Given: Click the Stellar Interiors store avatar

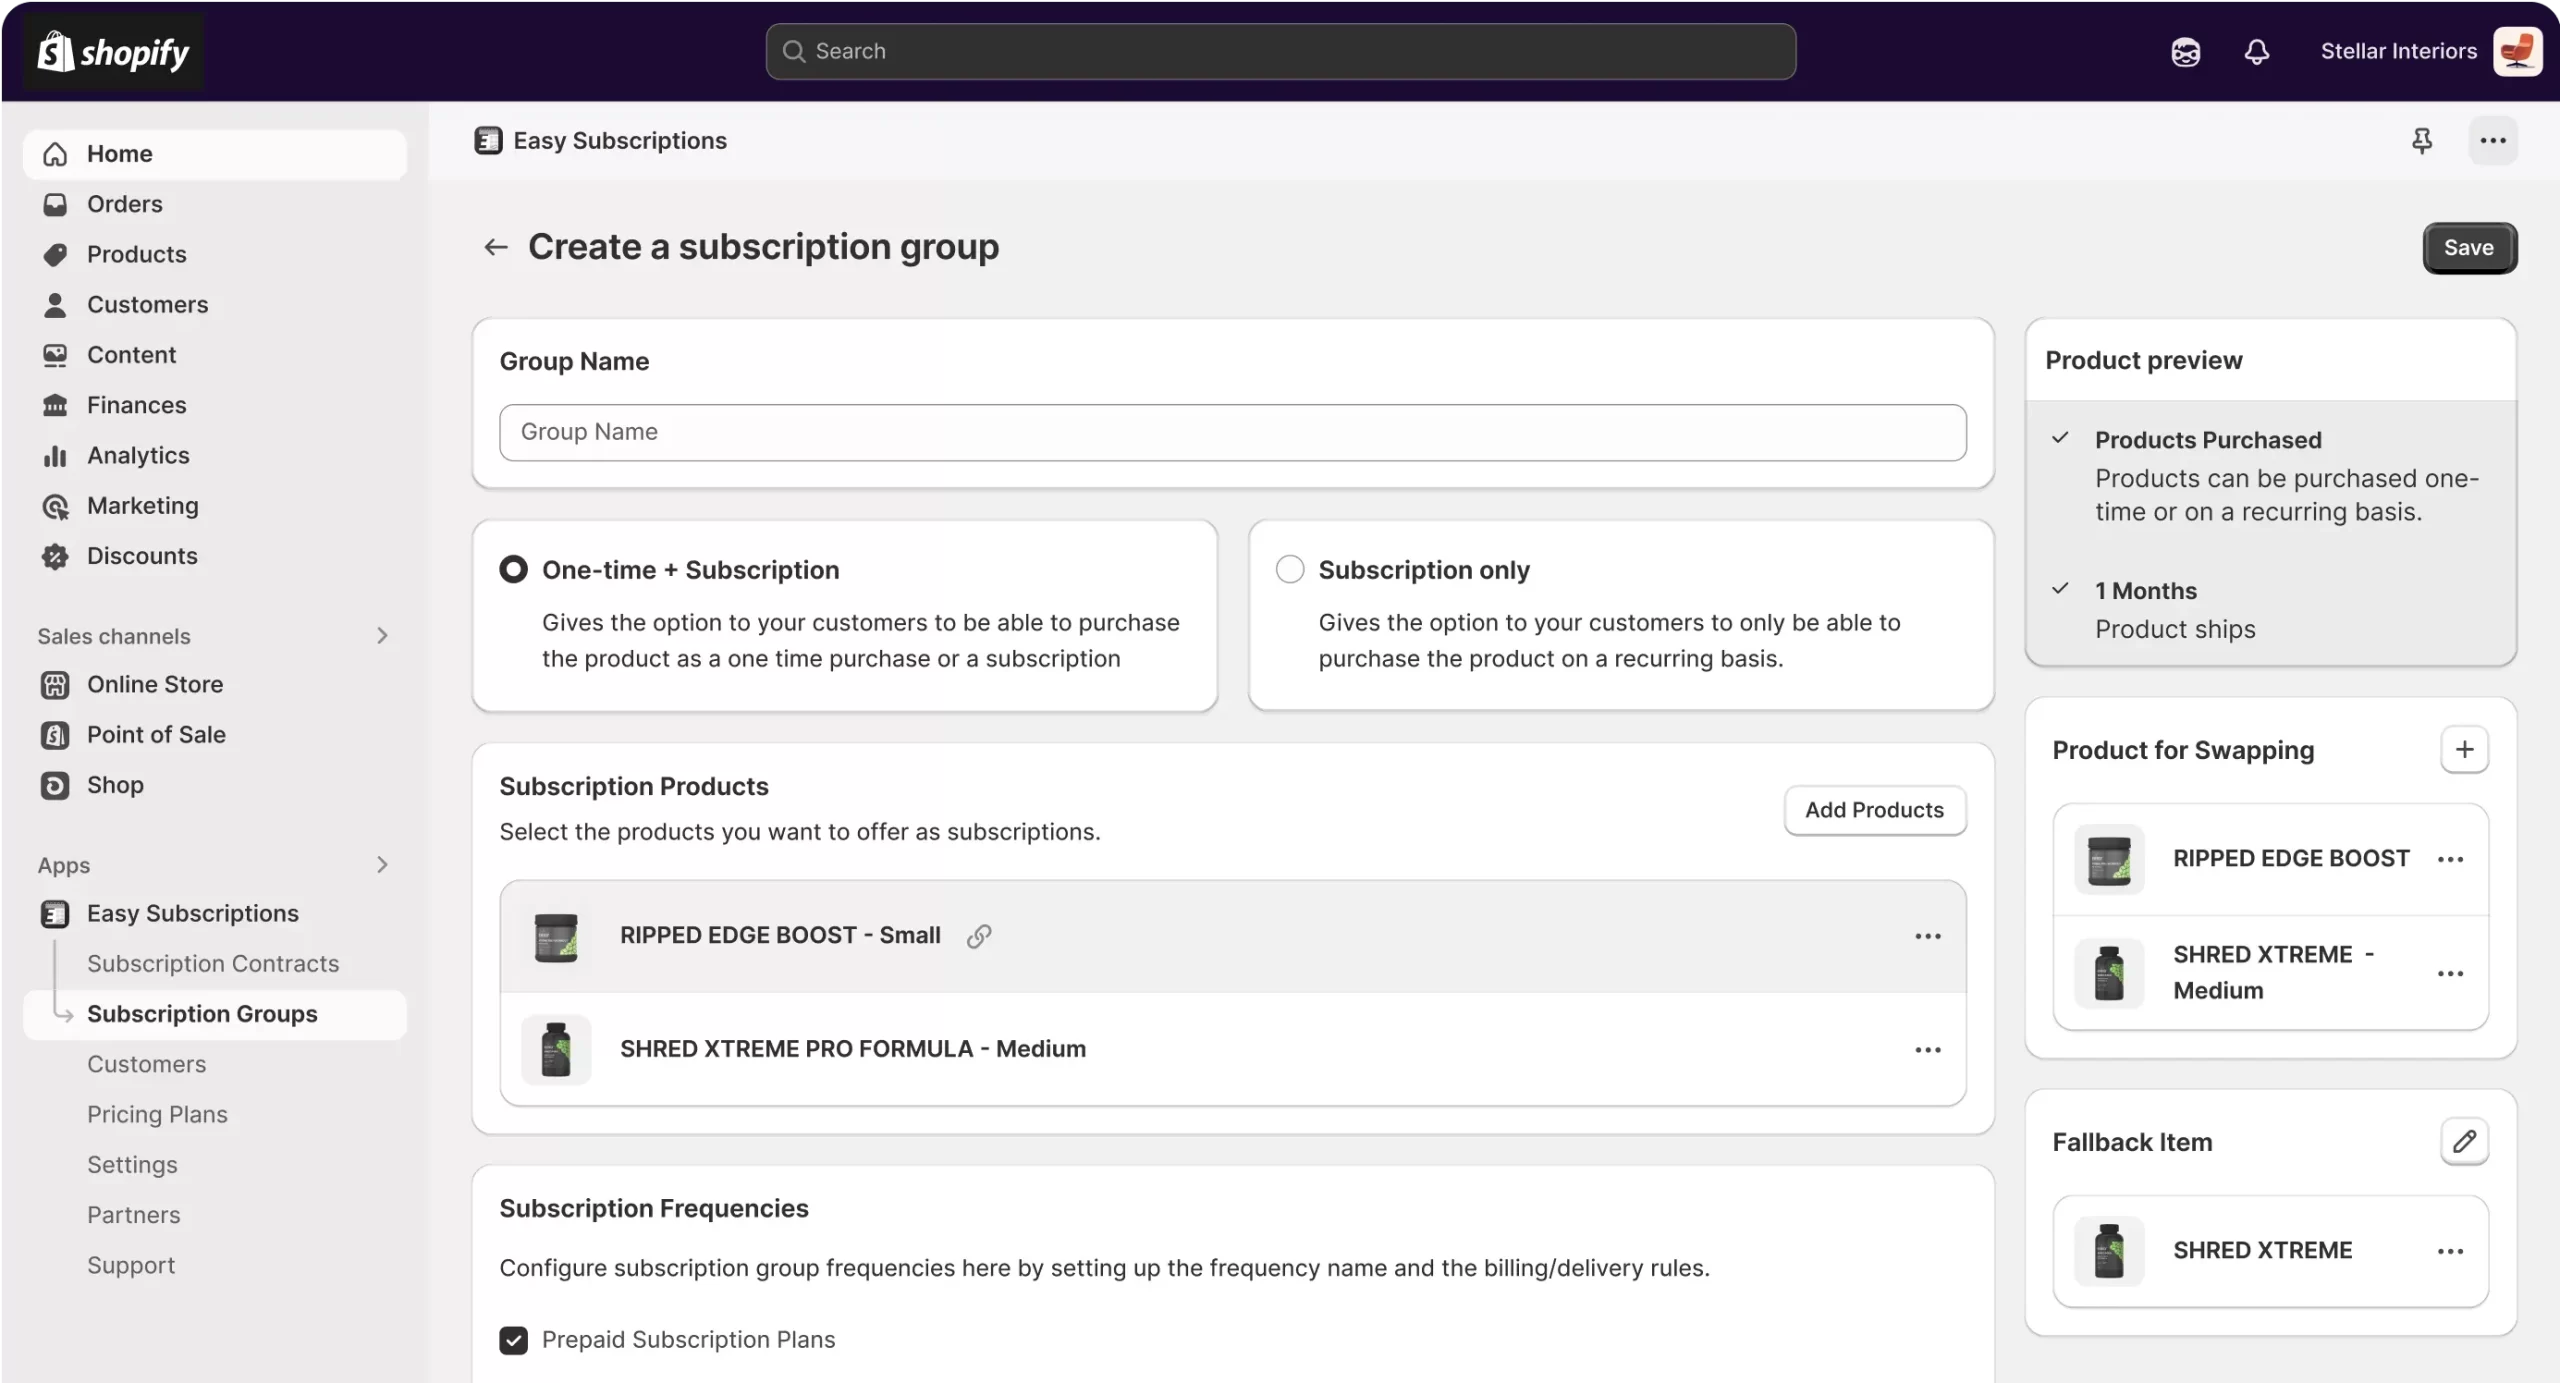Looking at the screenshot, I should [2517, 51].
